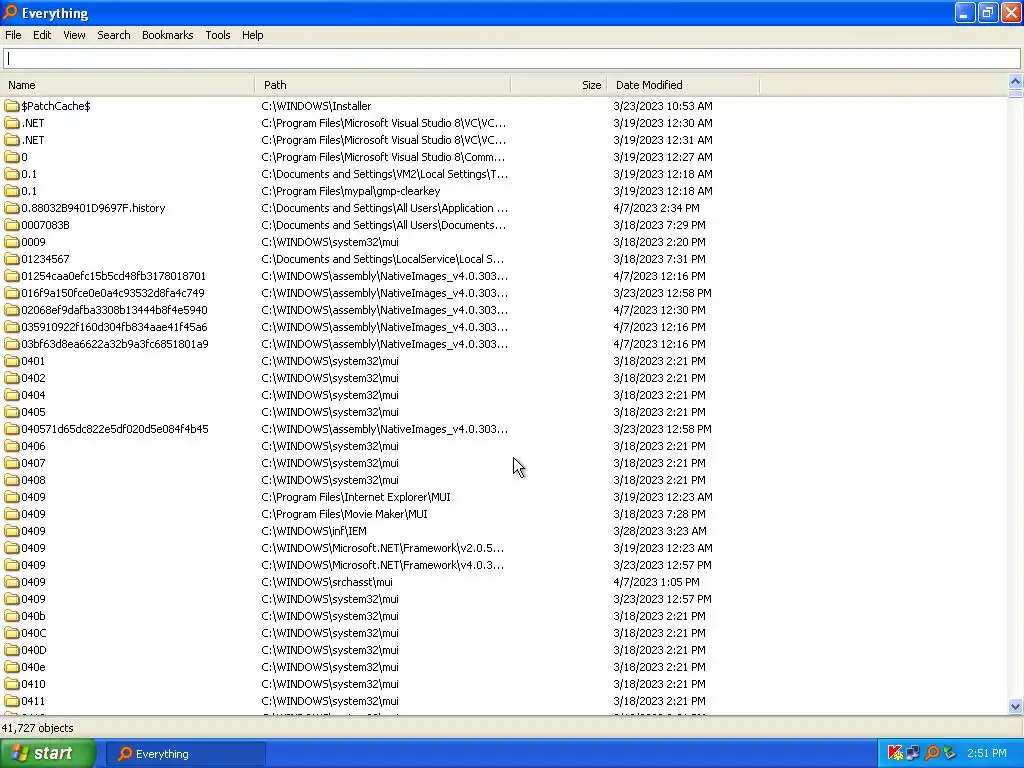
Task: Select folder icon for 0007083B
Action: 12,225
